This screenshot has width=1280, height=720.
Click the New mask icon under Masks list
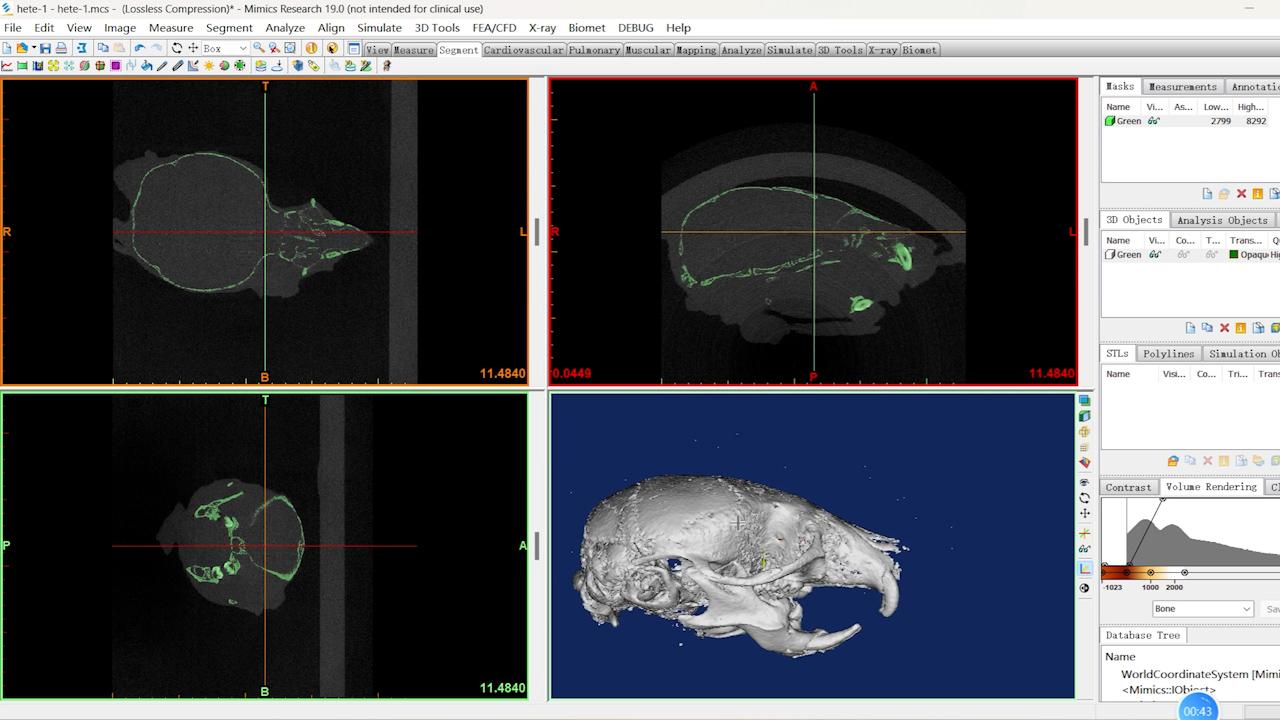[x=1207, y=194]
